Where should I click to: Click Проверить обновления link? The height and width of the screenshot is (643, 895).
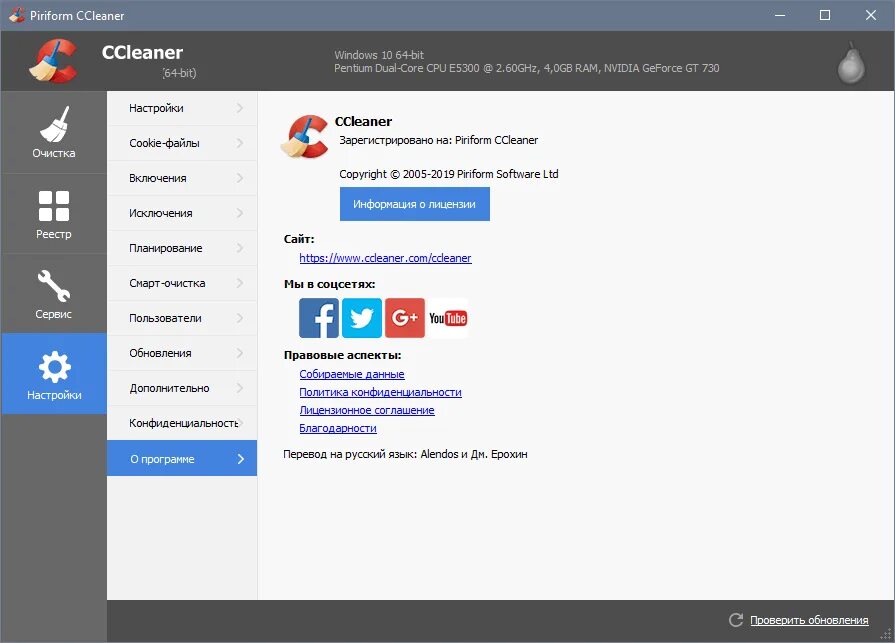[809, 620]
